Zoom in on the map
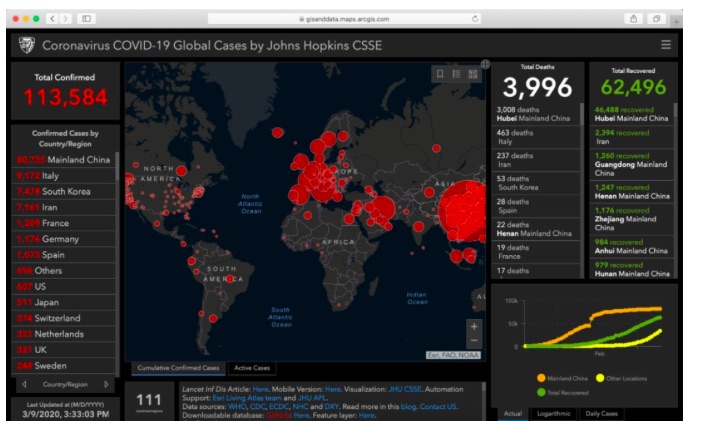This screenshot has width=701, height=421. tap(474, 328)
